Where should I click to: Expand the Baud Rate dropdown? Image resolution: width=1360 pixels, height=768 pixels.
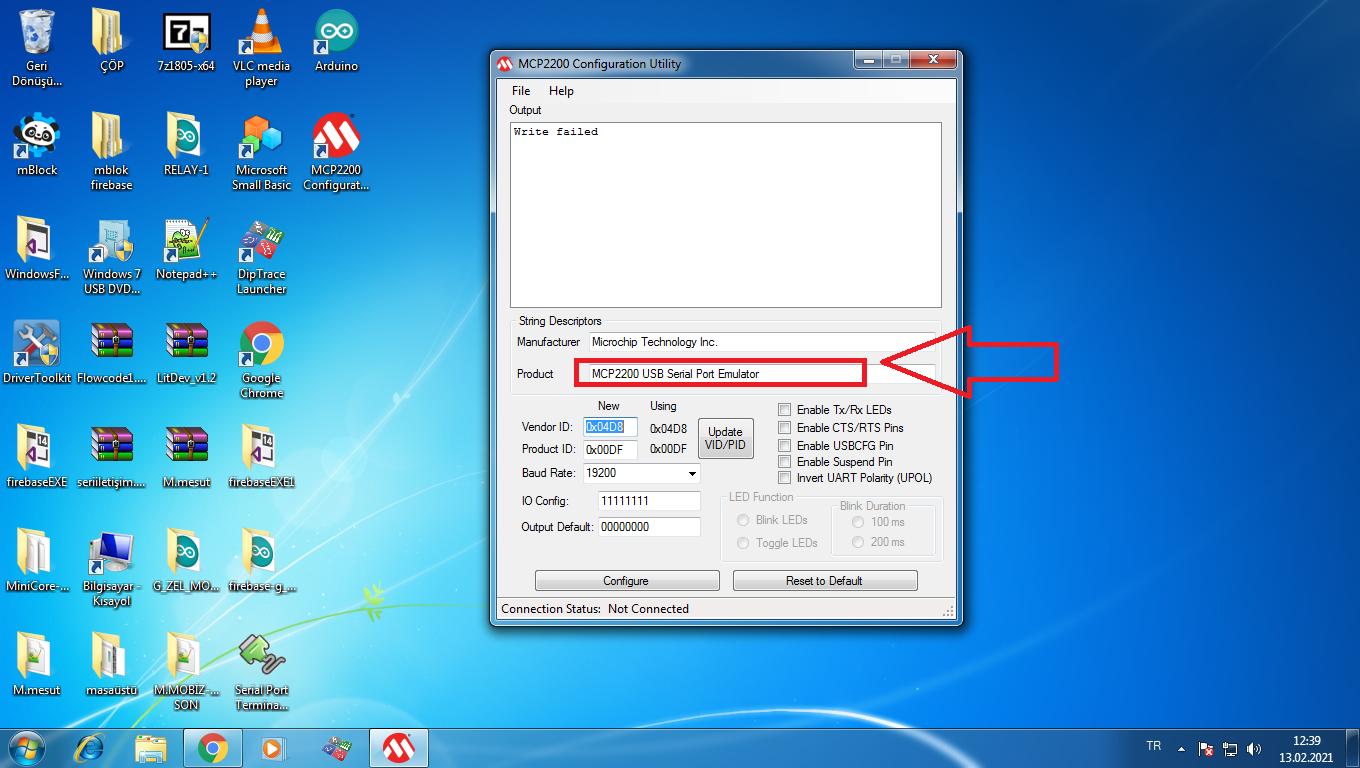[x=691, y=473]
